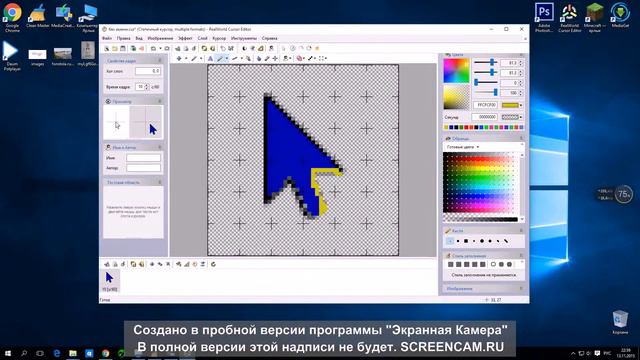This screenshot has width=640, height=360.
Task: Click the slider with value 0
Action: point(486,82)
